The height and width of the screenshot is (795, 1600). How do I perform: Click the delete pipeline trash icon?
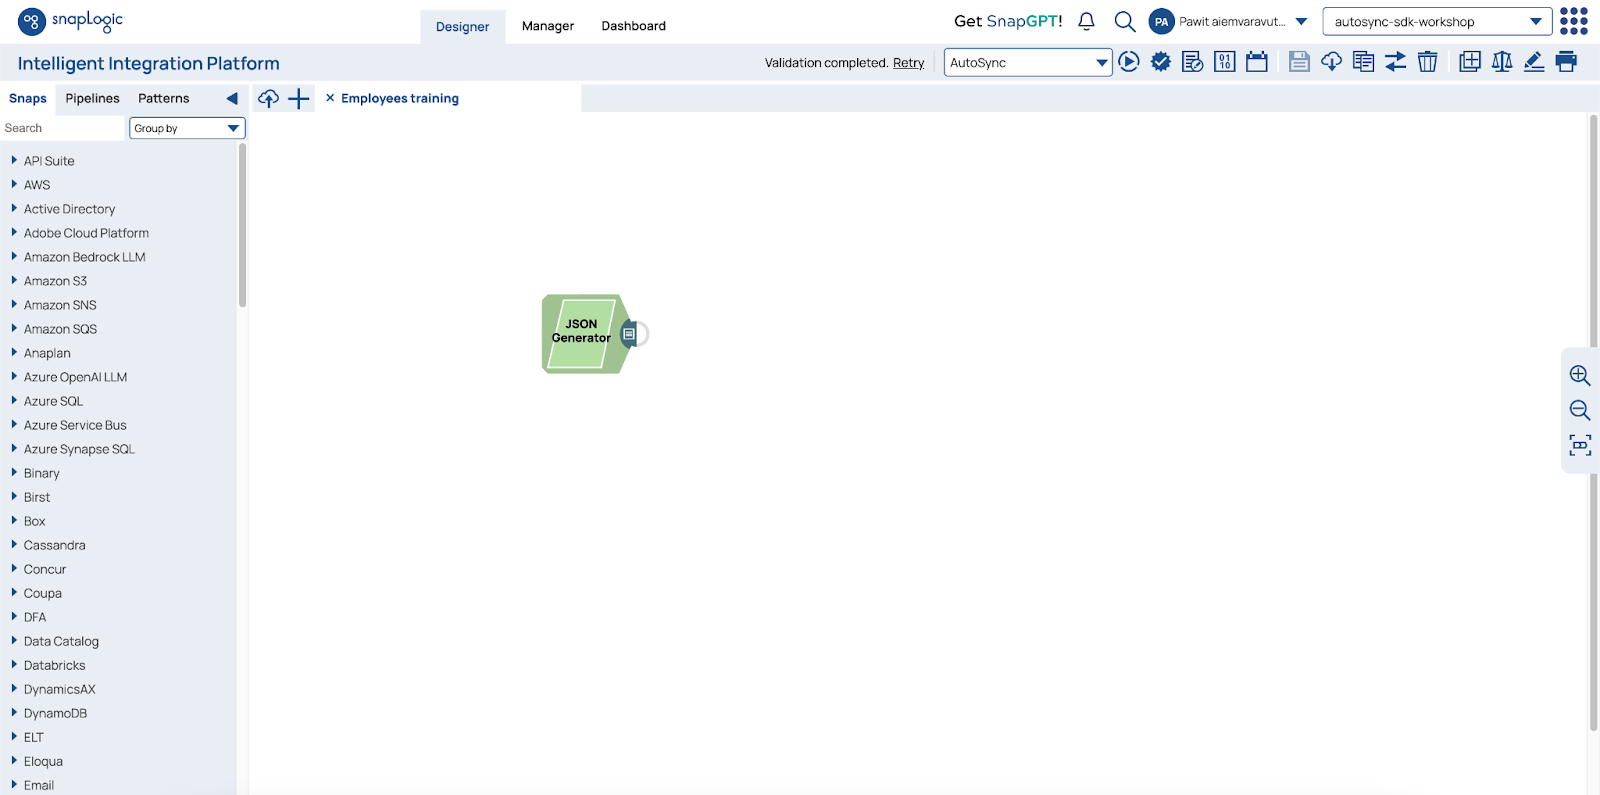pyautogui.click(x=1428, y=62)
